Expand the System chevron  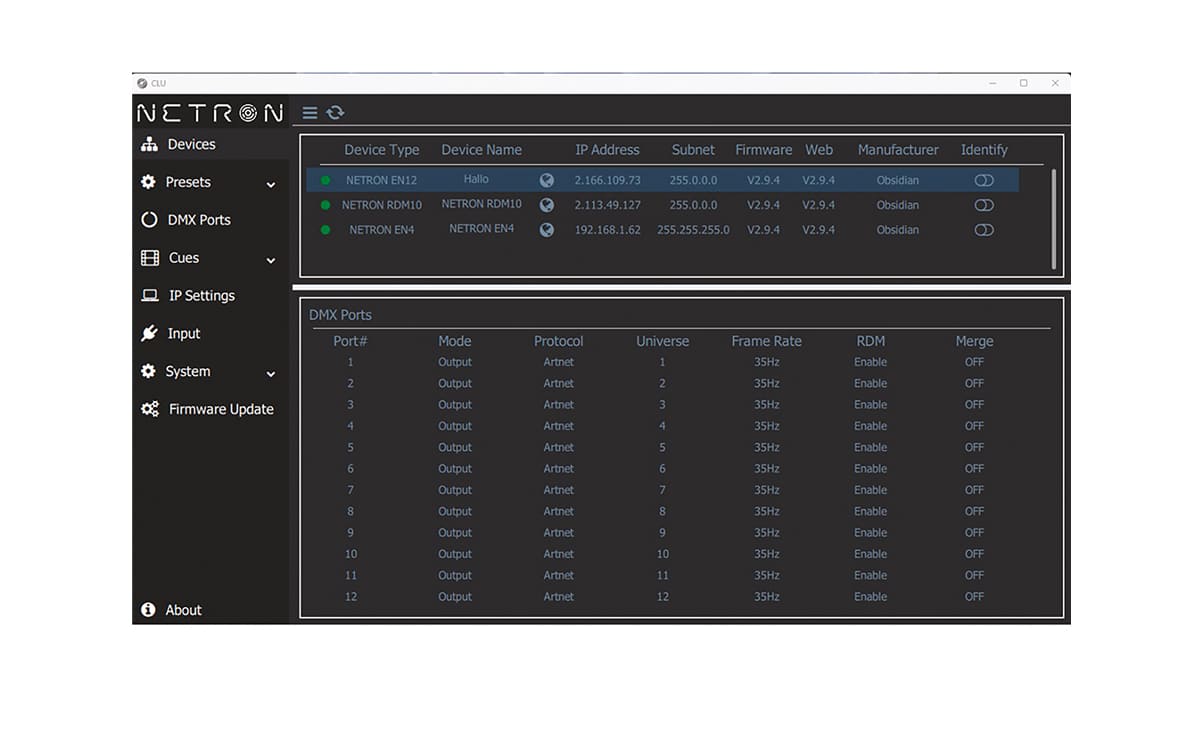[x=270, y=374]
